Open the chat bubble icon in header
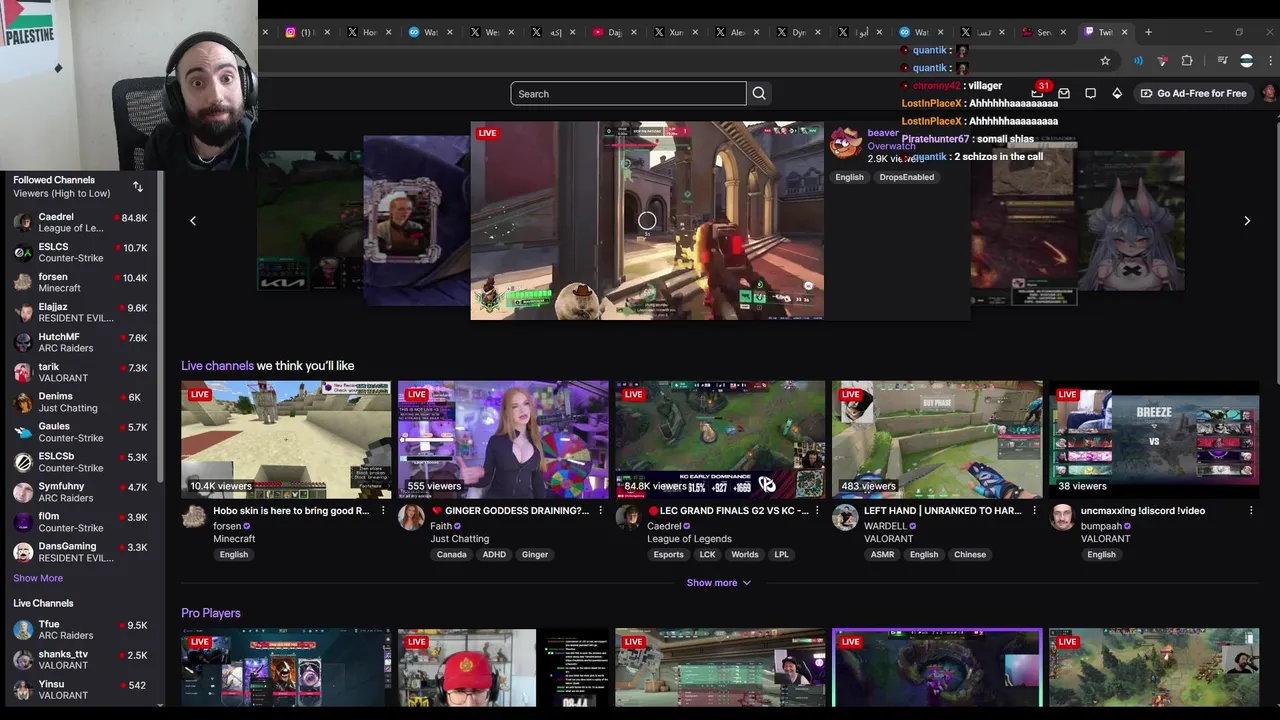 1091,93
